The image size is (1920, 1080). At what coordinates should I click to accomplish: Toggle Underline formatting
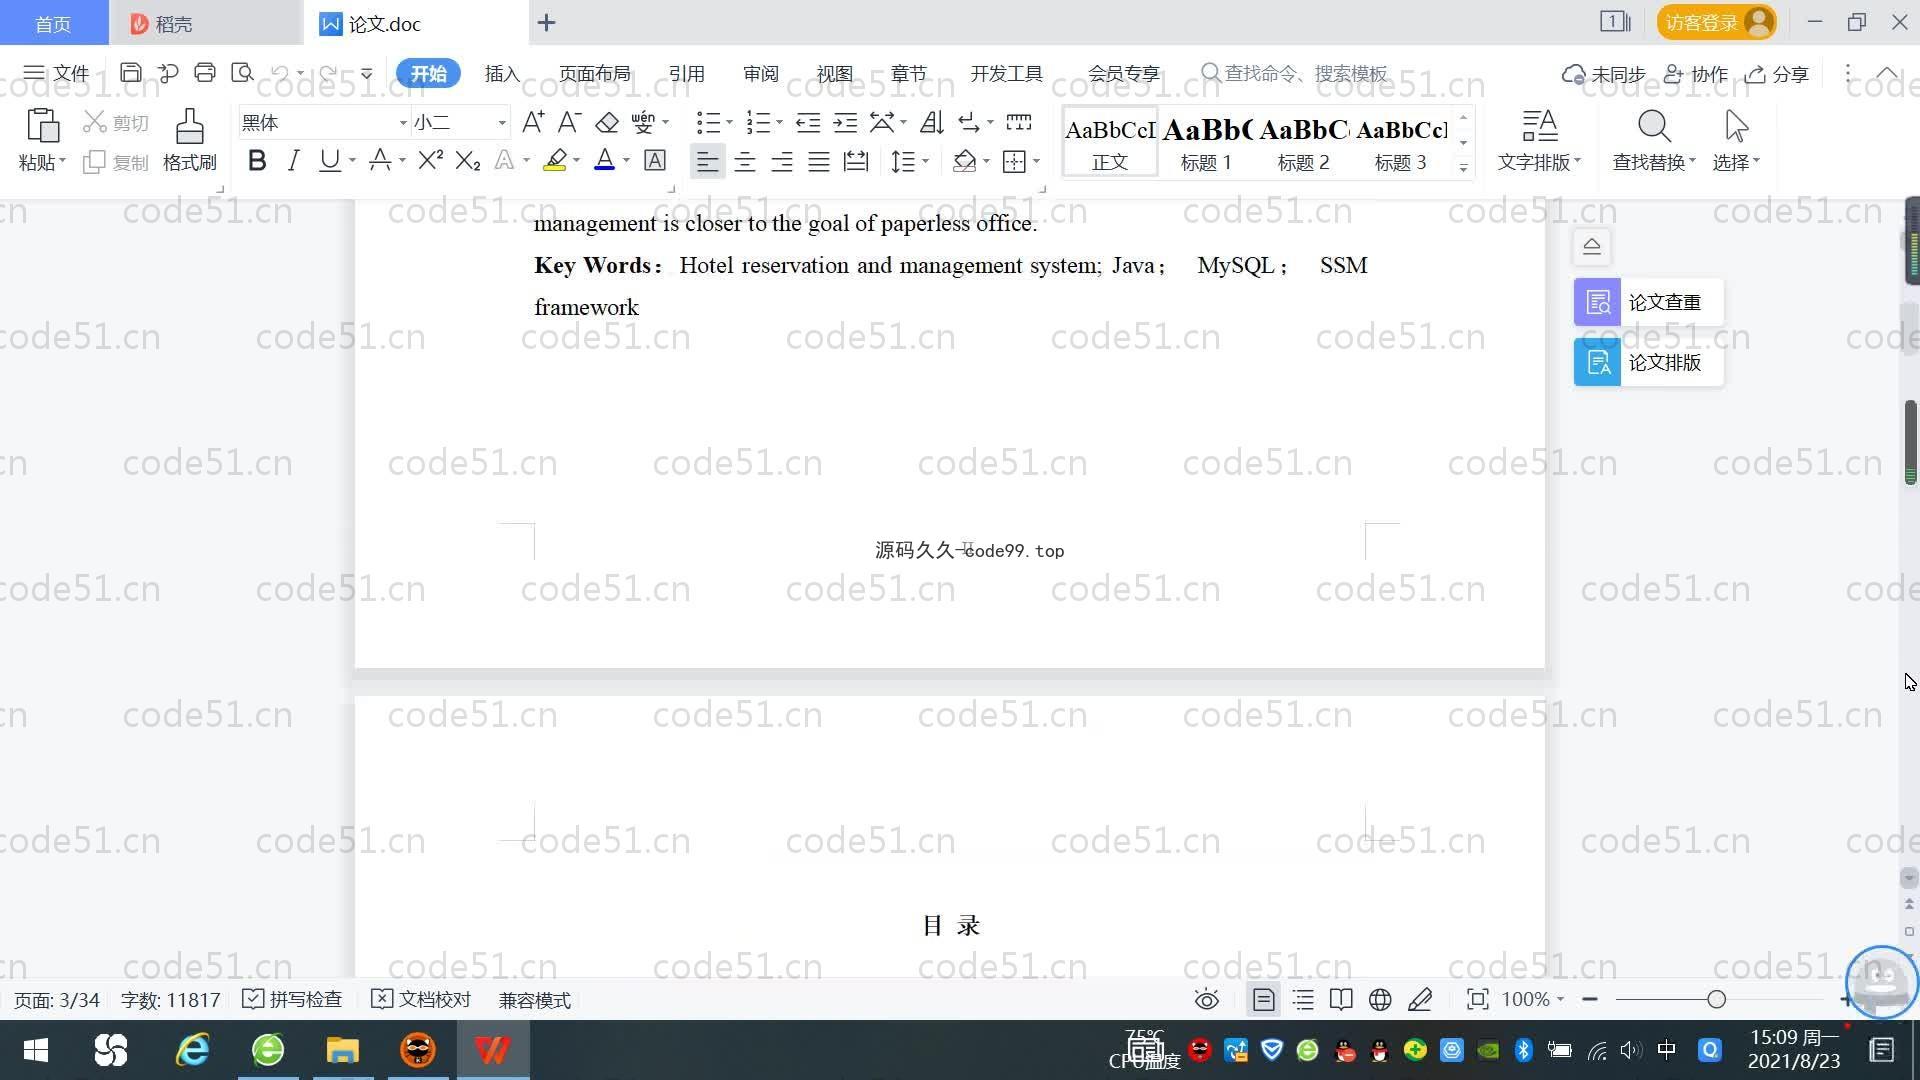[329, 161]
